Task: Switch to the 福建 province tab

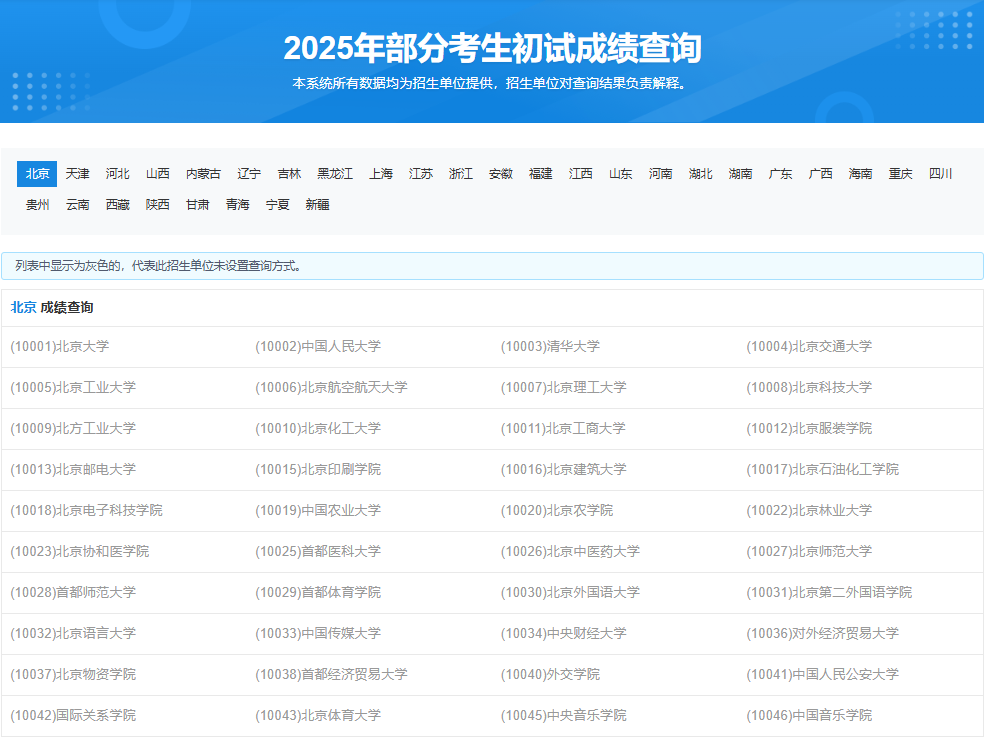Action: click(540, 174)
